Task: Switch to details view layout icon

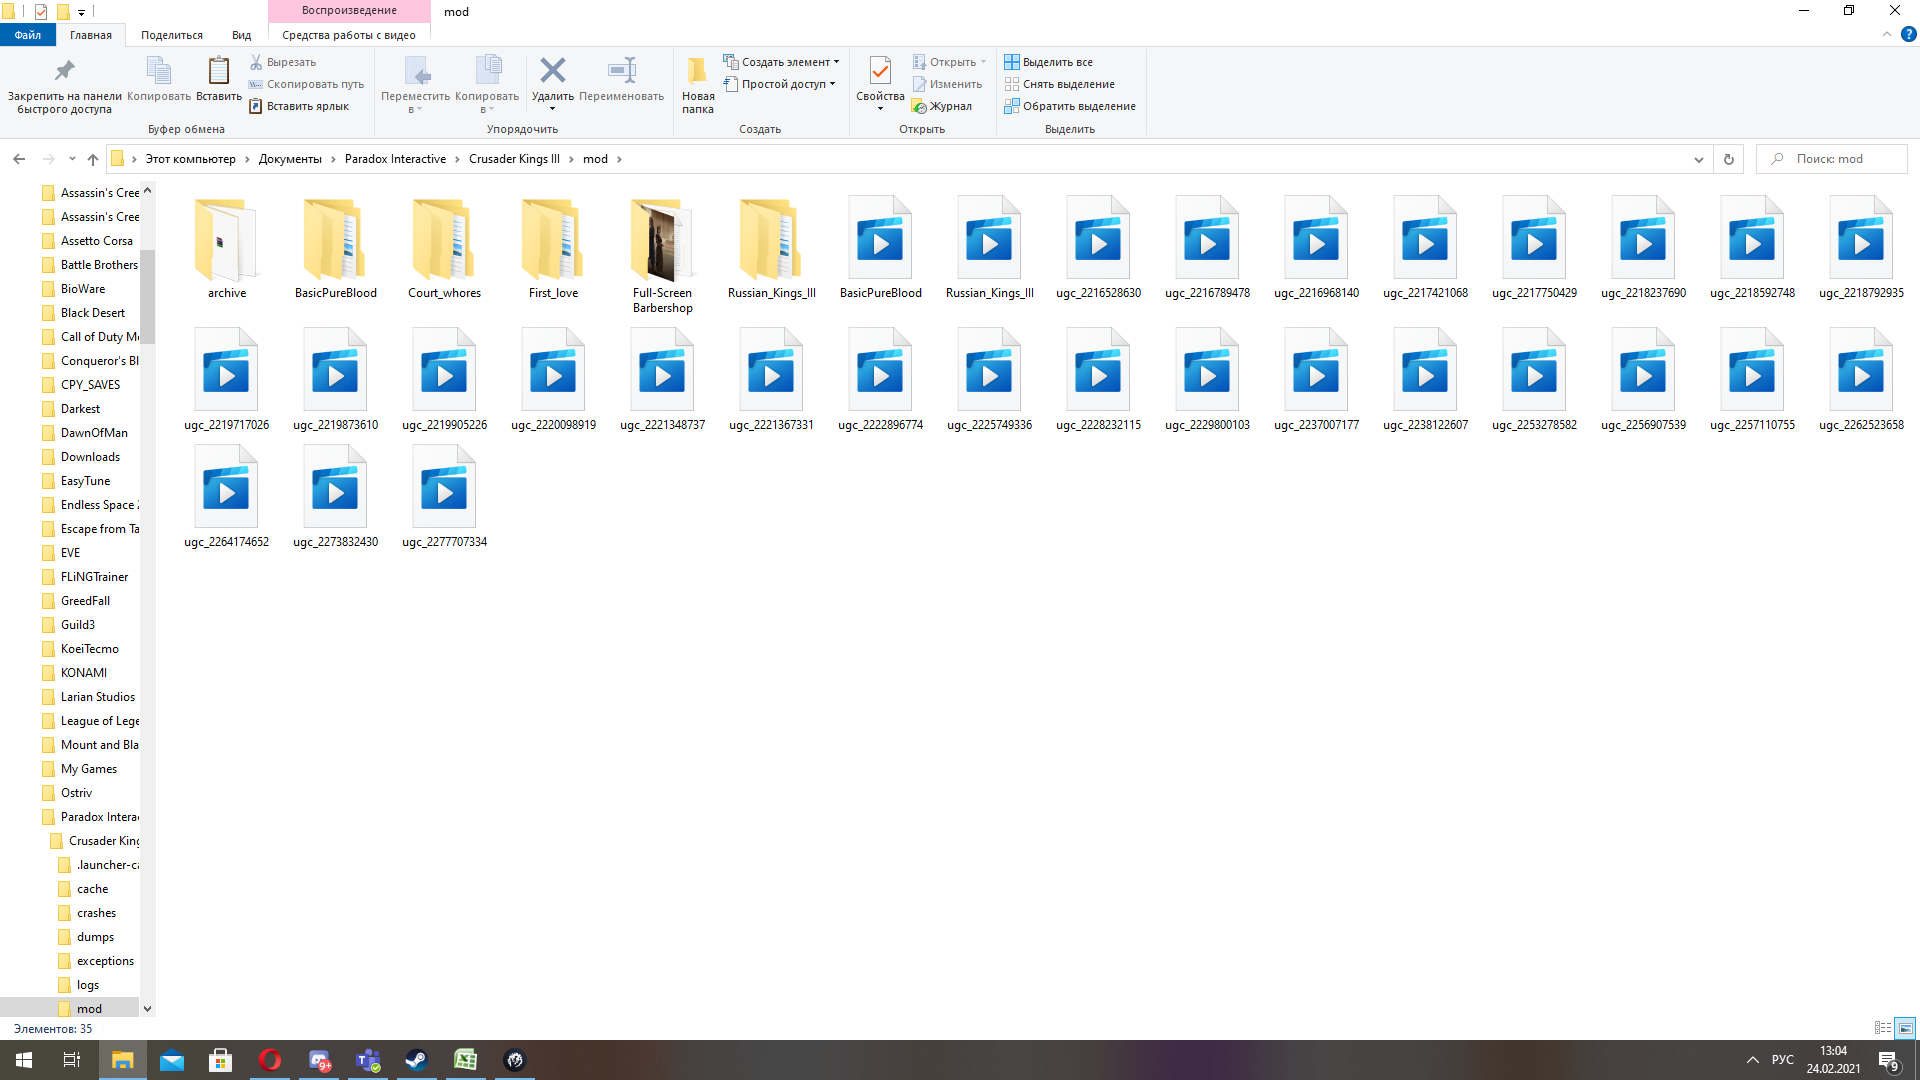Action: click(1883, 1028)
